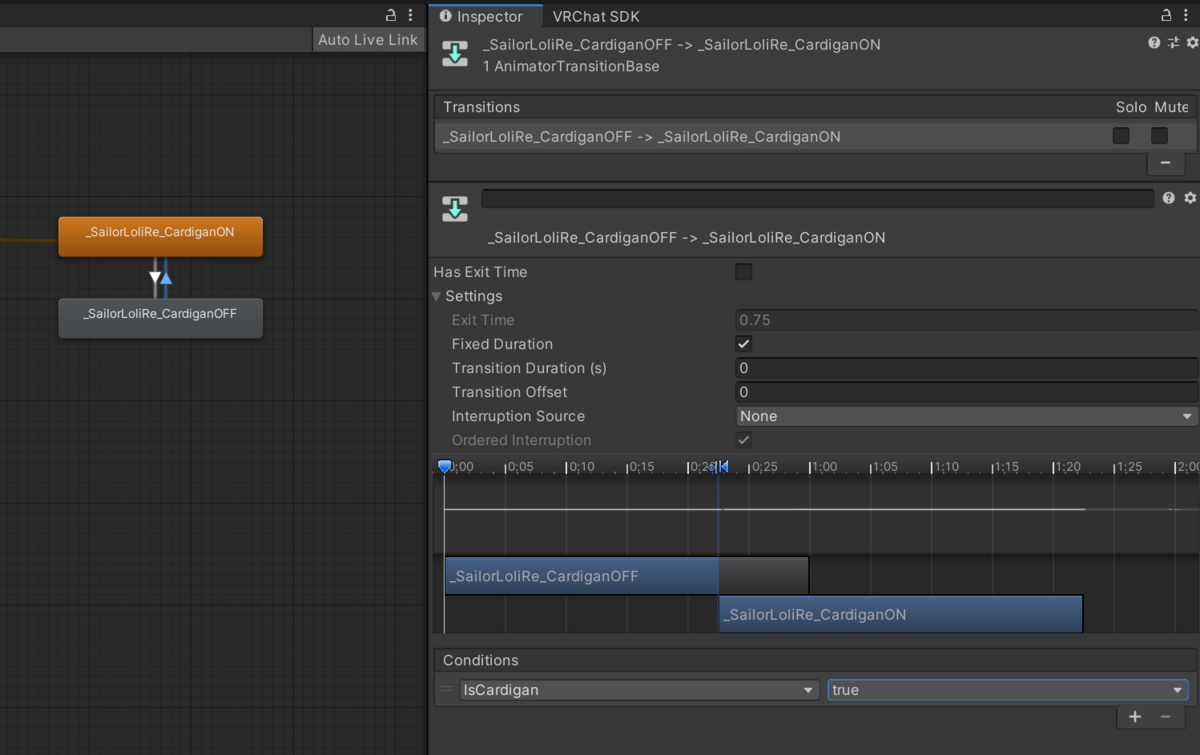1200x755 pixels.
Task: Open the true value dropdown
Action: pyautogui.click(x=1008, y=690)
